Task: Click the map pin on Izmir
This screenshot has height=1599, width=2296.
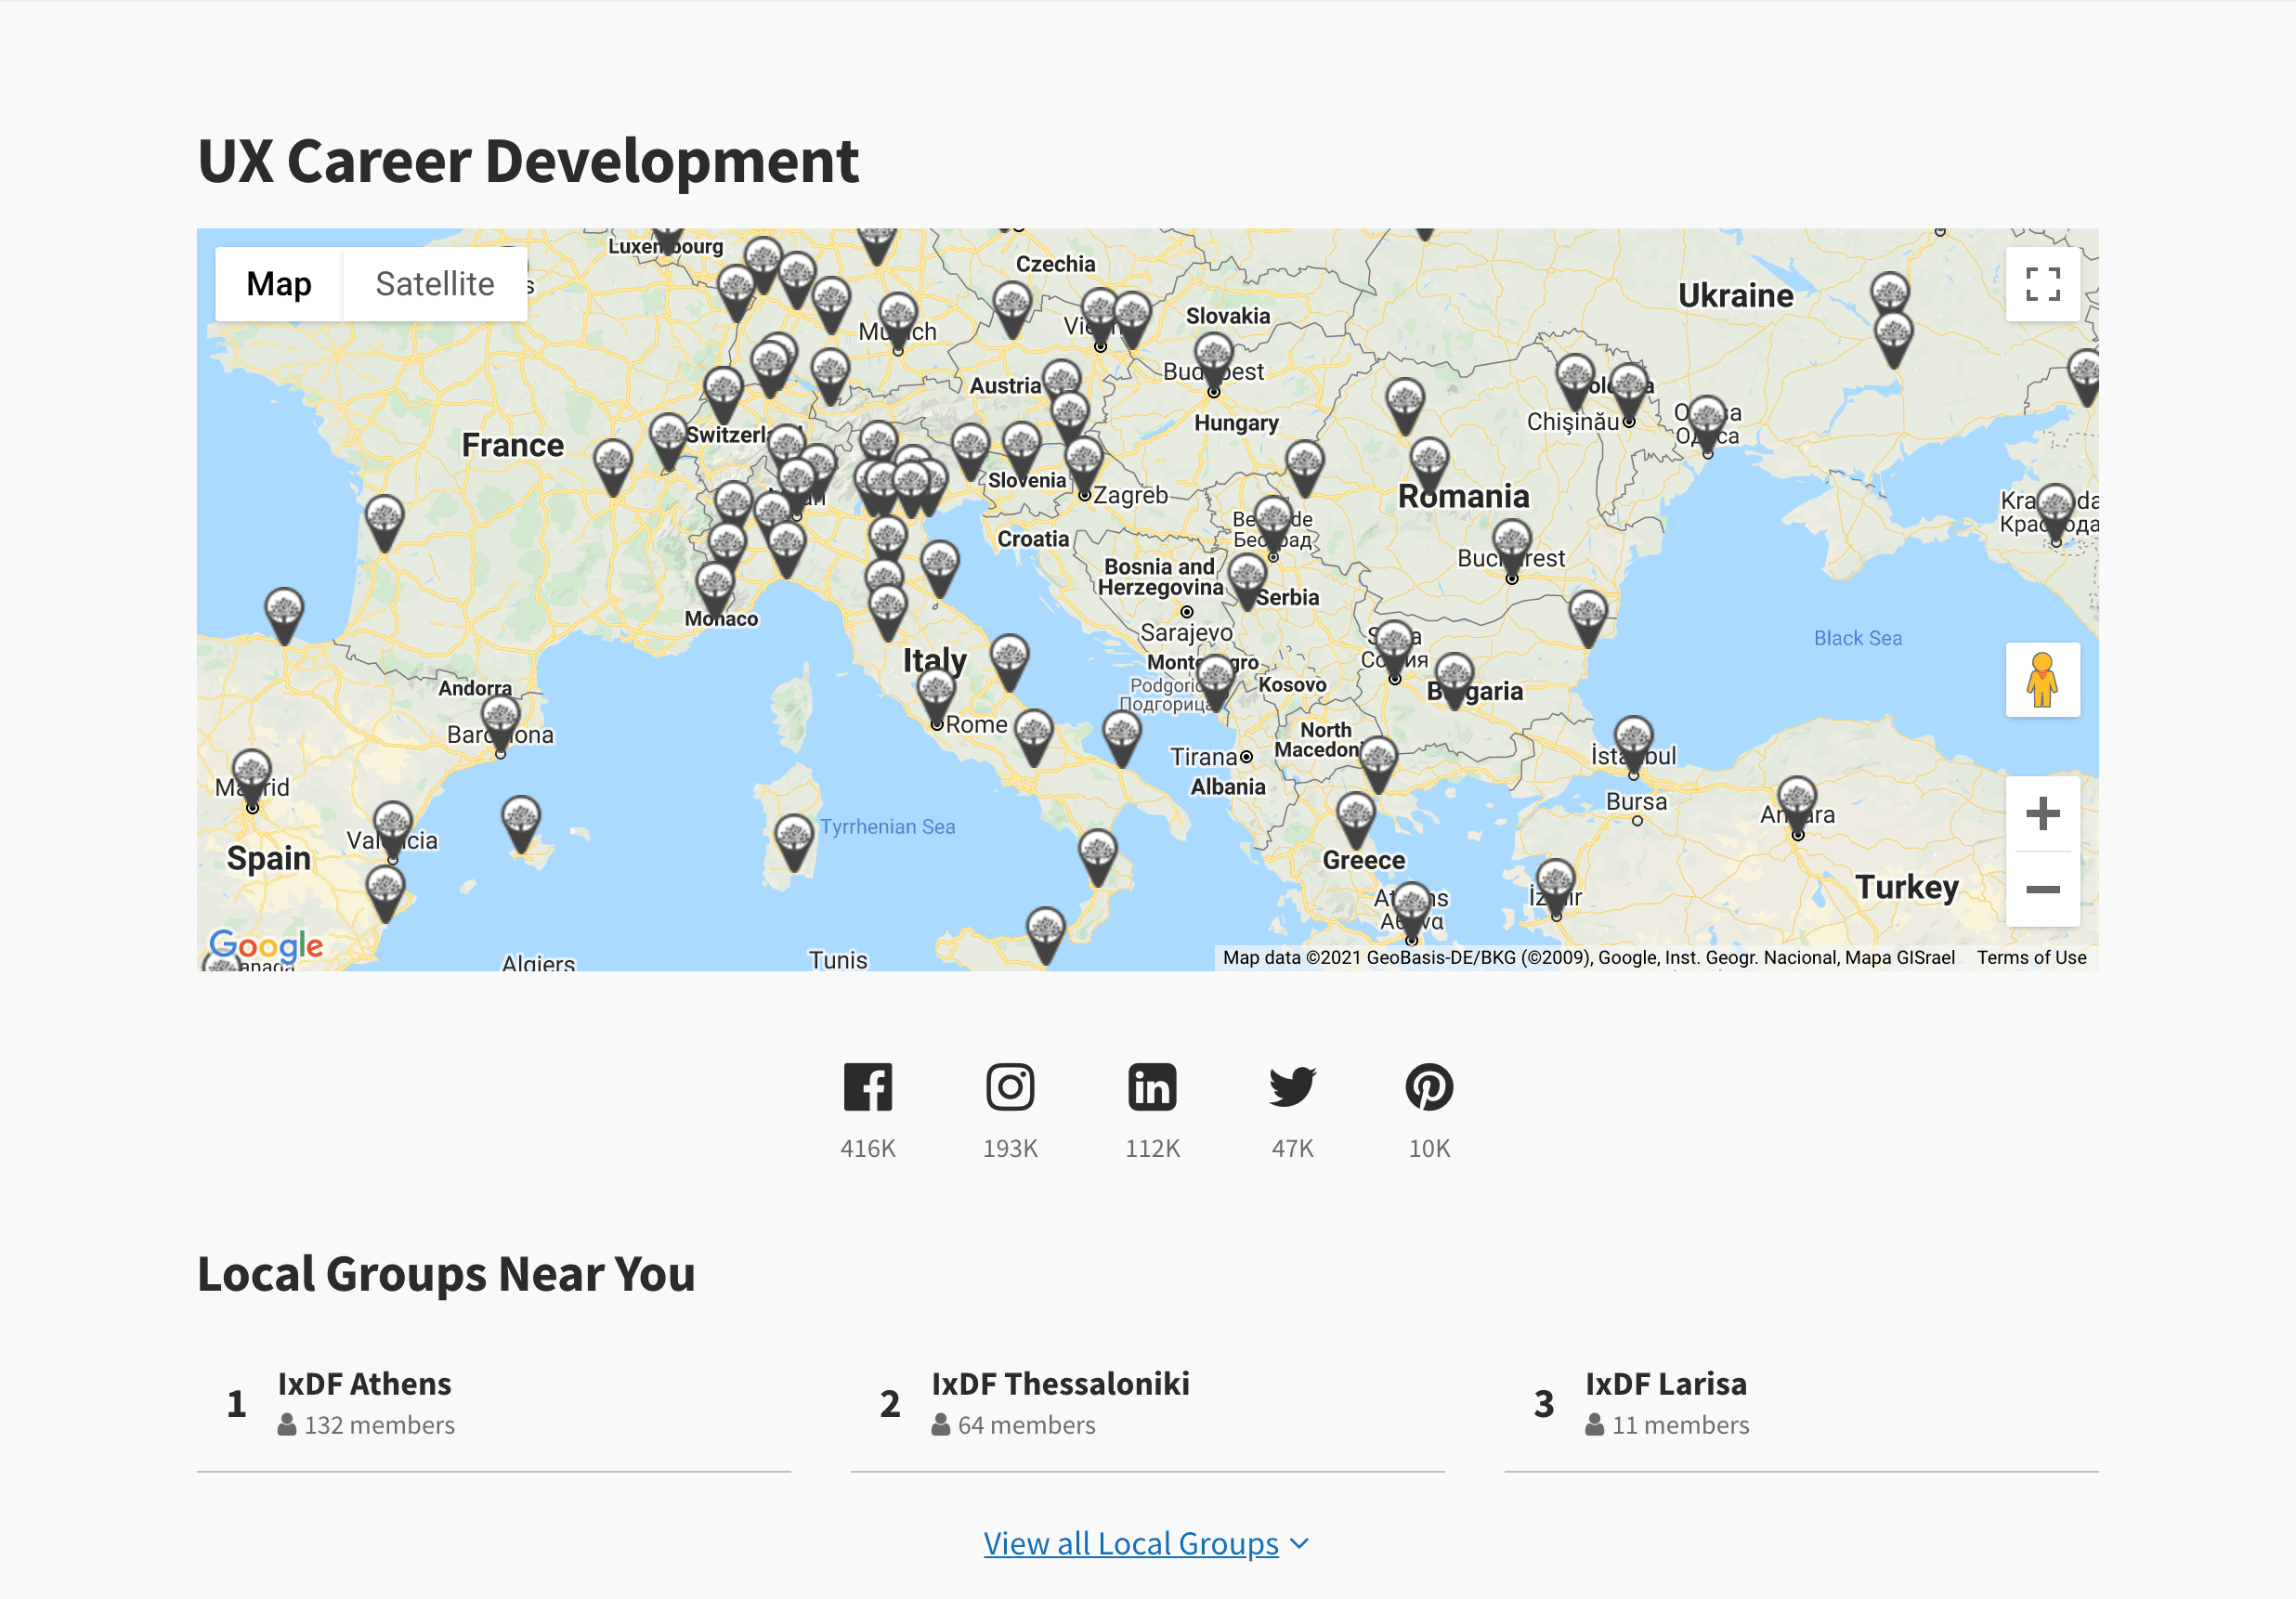Action: (1556, 887)
